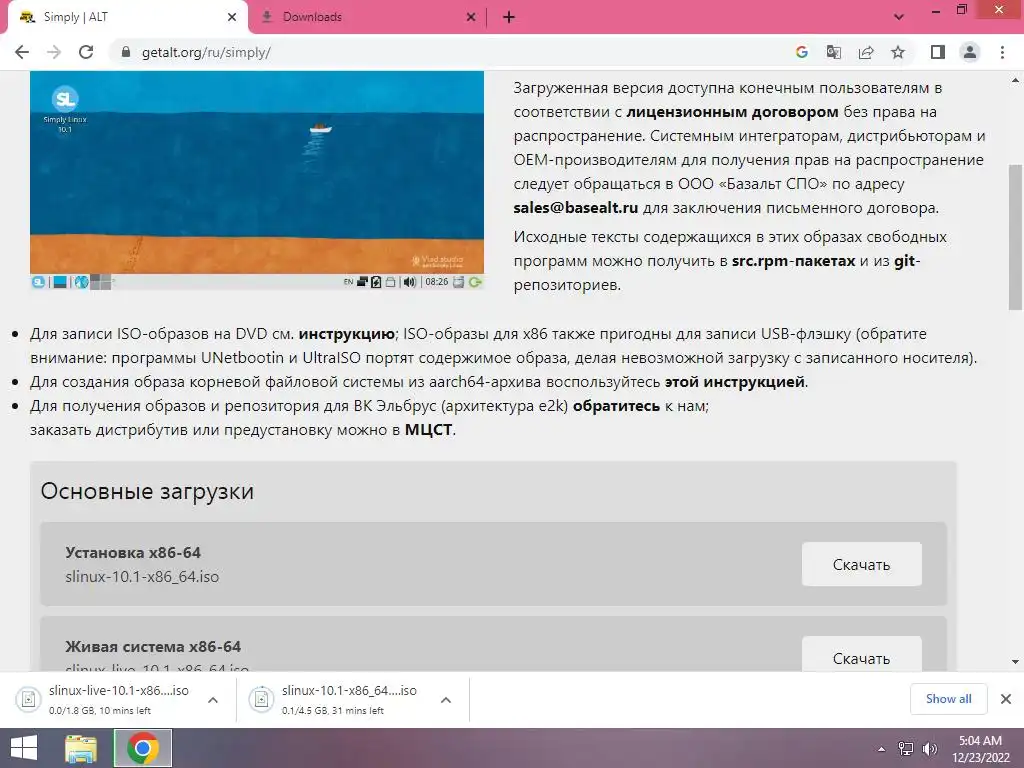Click the Основные загрузки heading
The width and height of the screenshot is (1024, 768).
147,490
